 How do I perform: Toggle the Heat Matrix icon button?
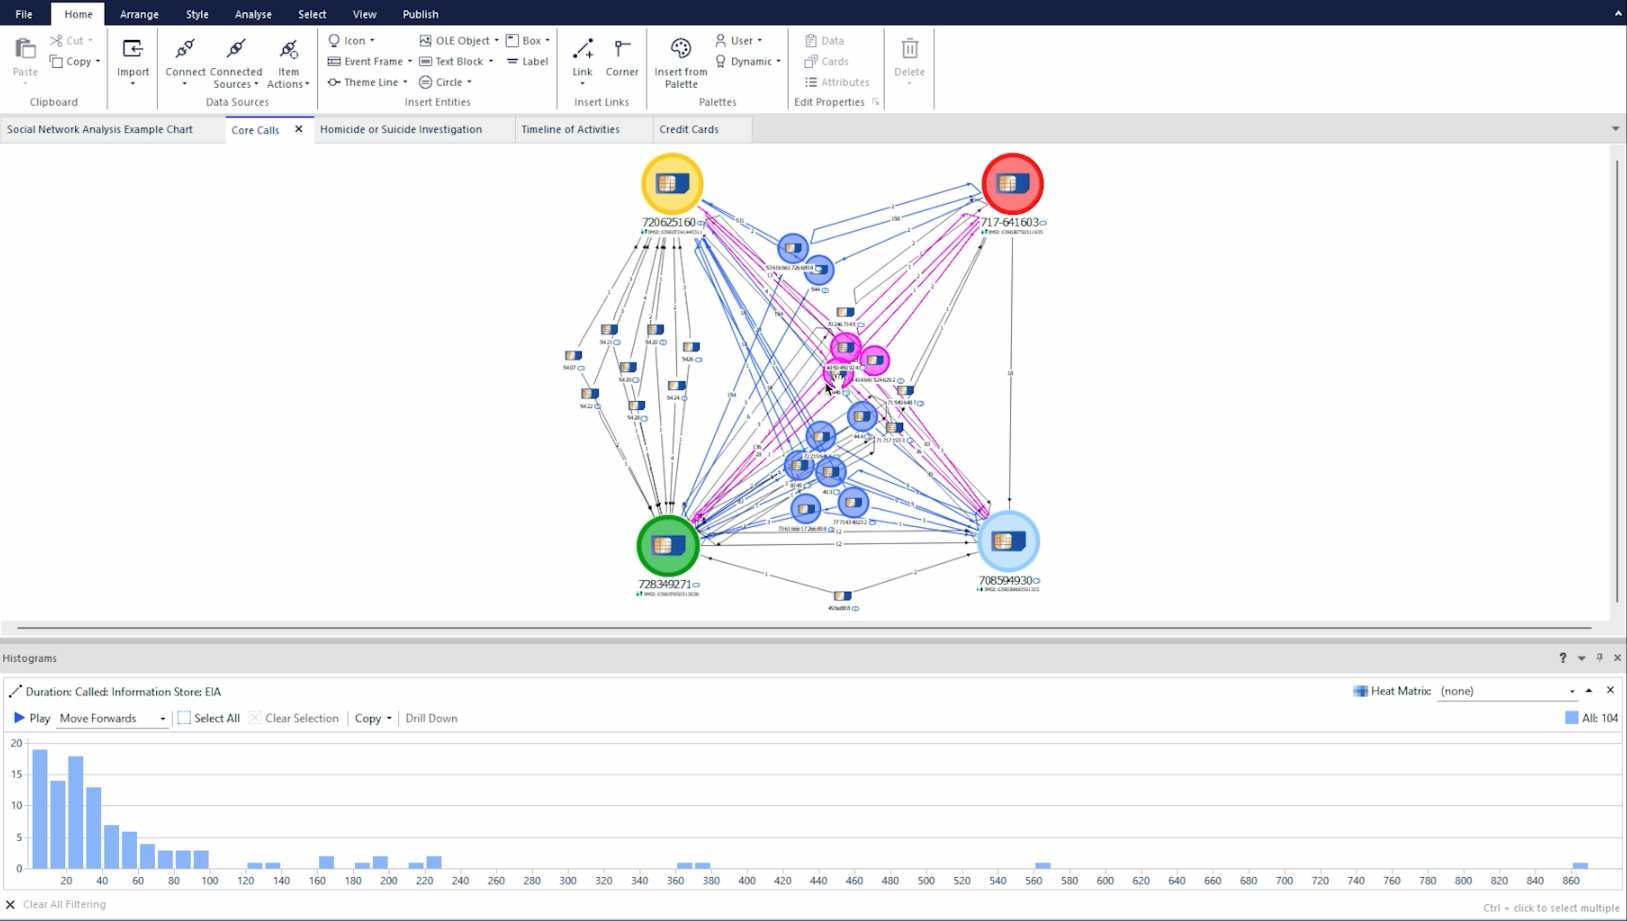(x=1360, y=690)
